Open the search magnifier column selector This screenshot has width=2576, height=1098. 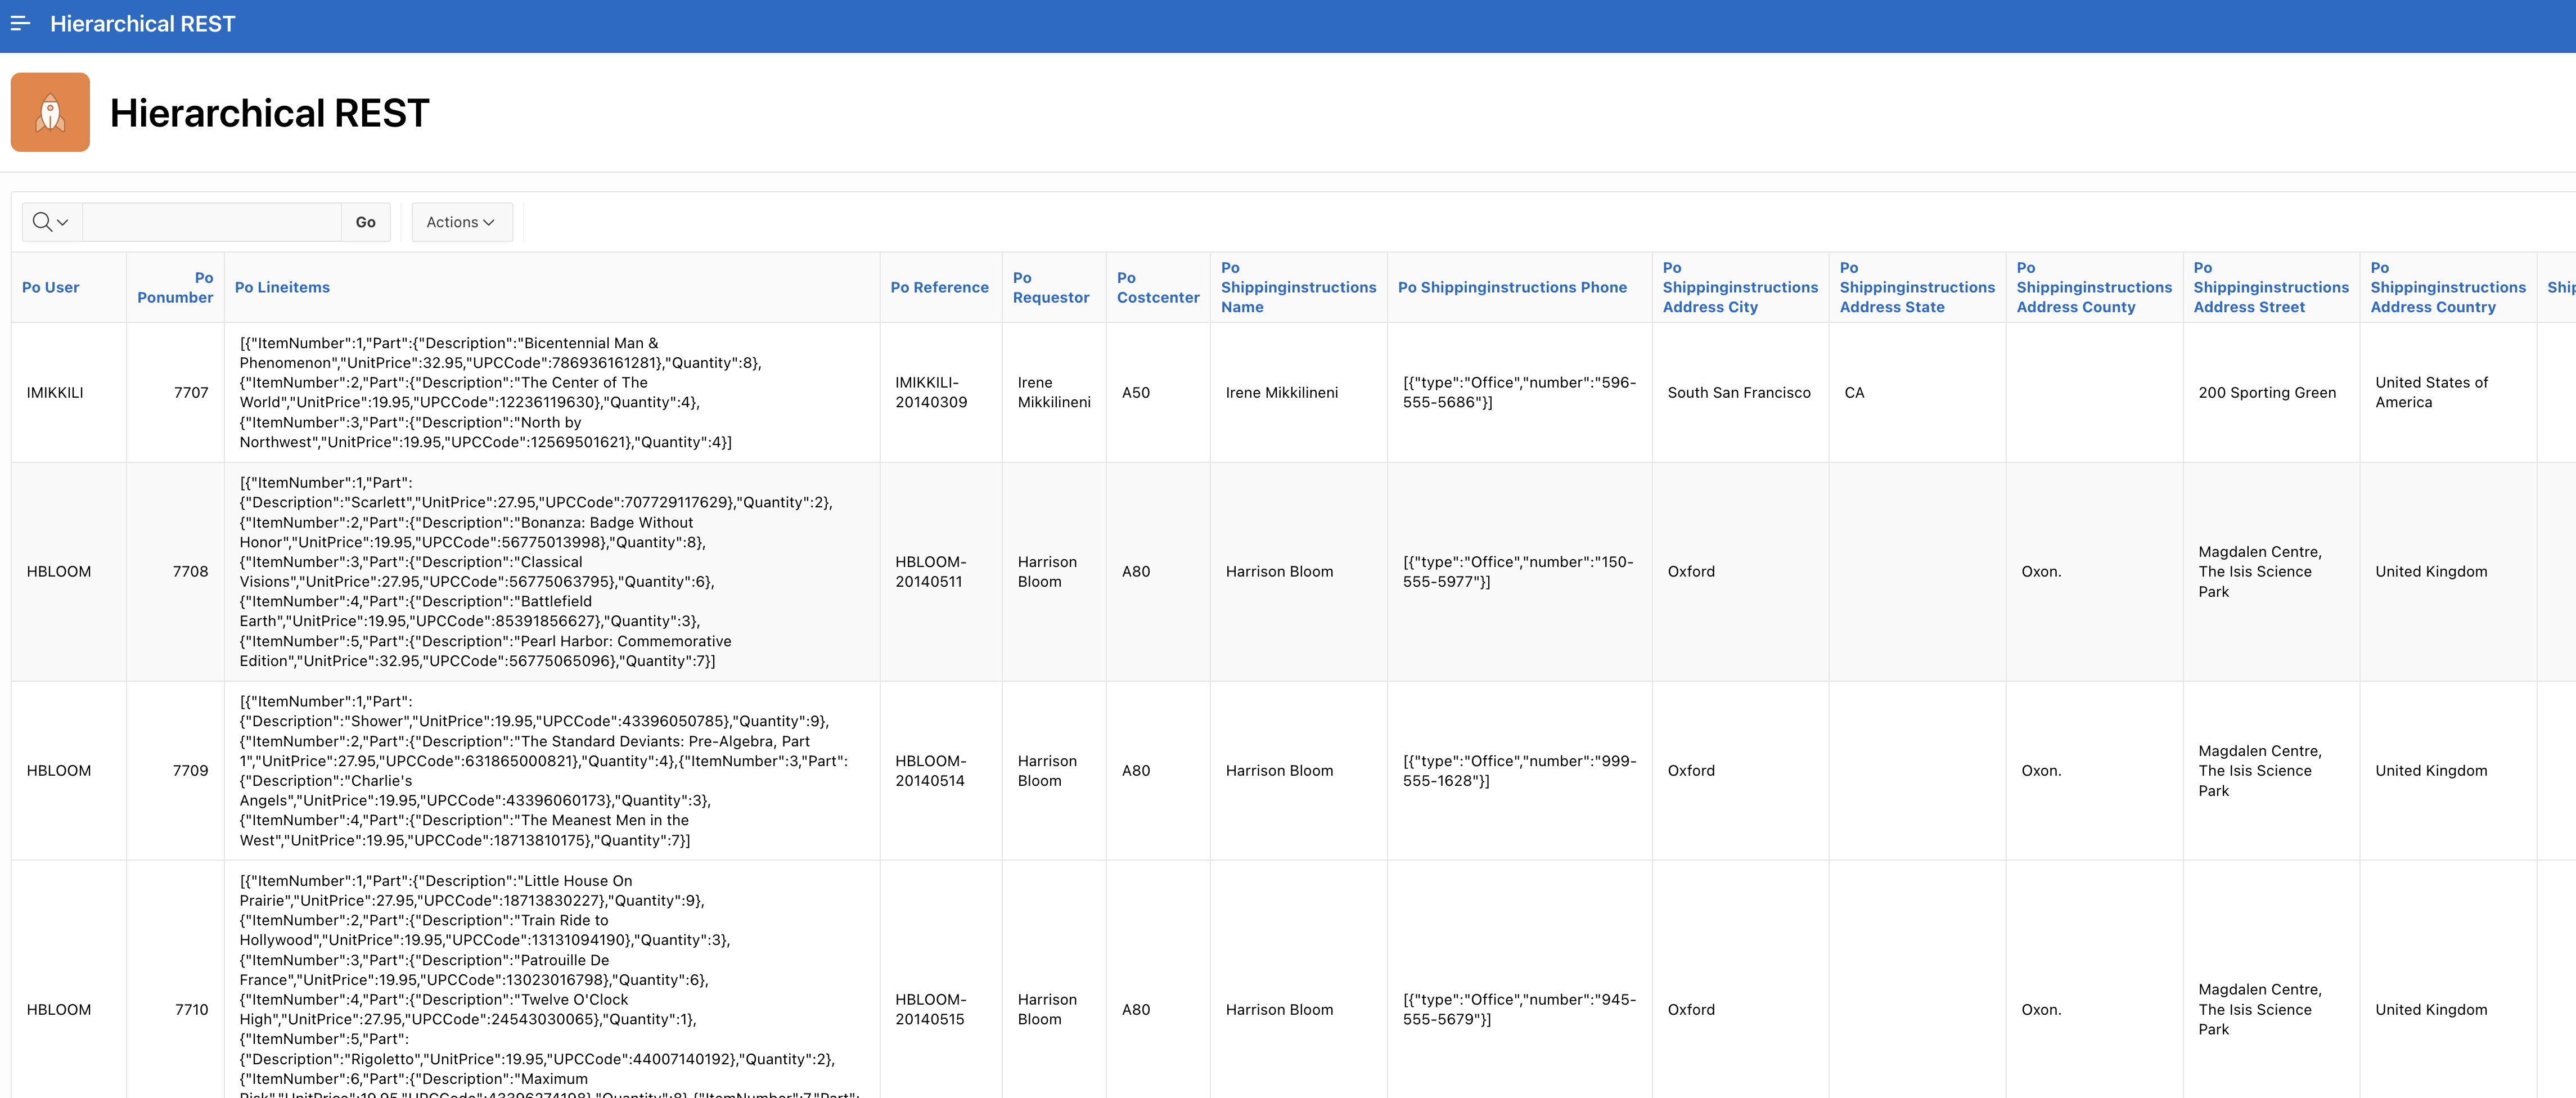51,222
